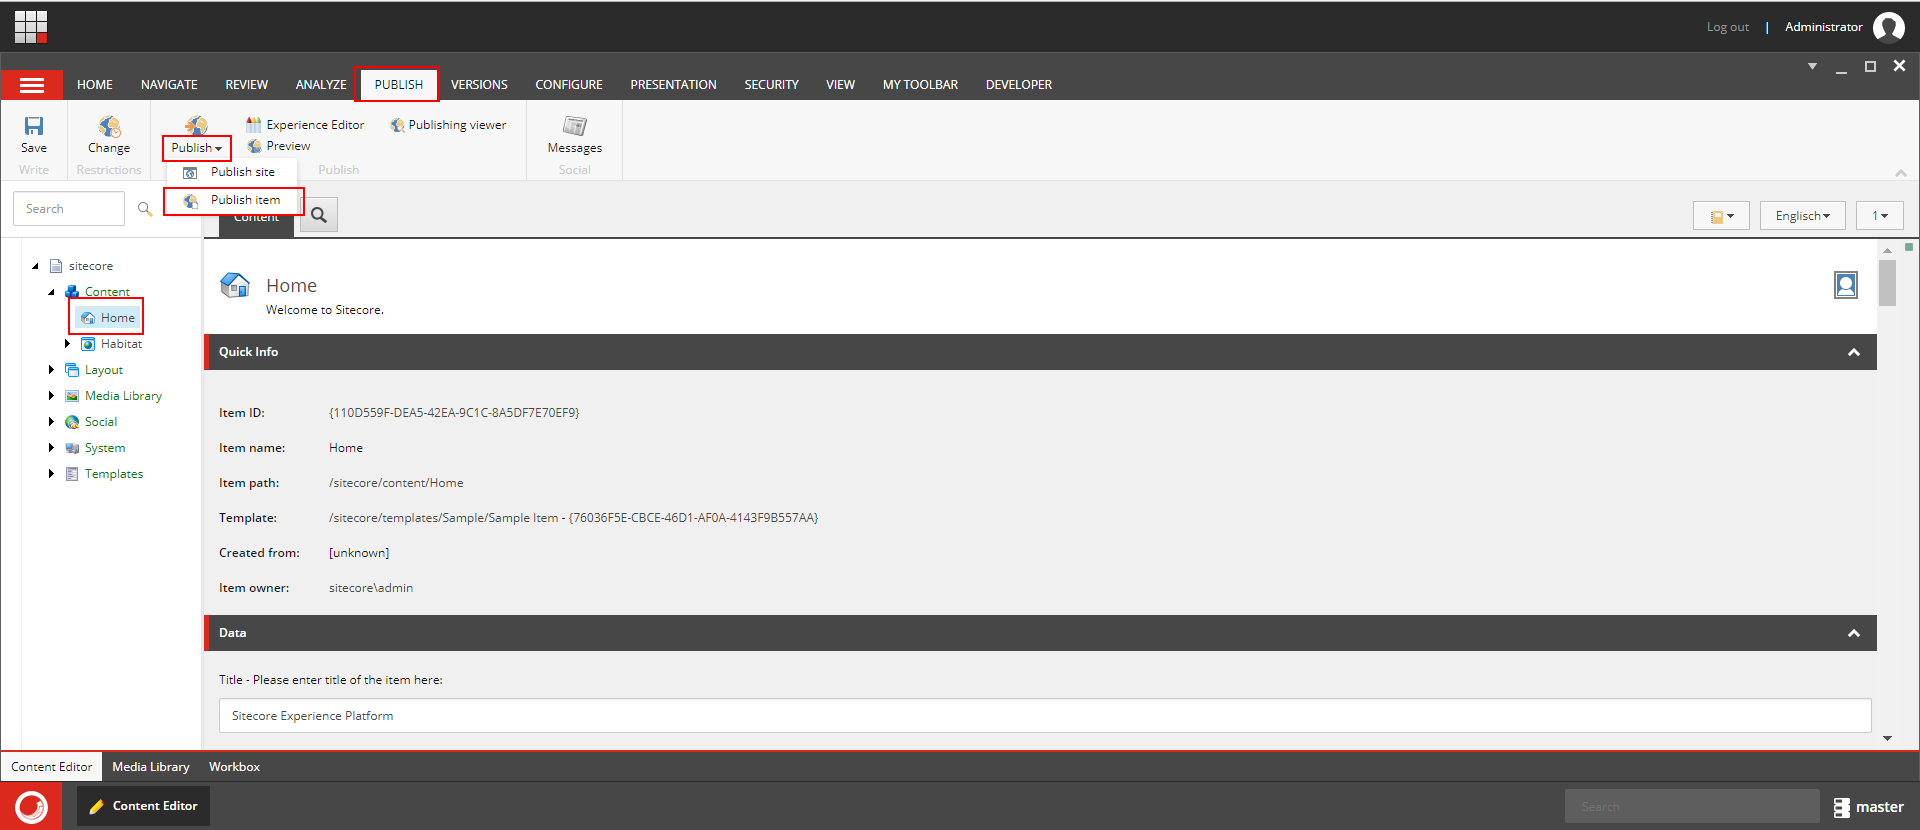The width and height of the screenshot is (1920, 830).
Task: Select Publish item from the menu
Action: 233,200
